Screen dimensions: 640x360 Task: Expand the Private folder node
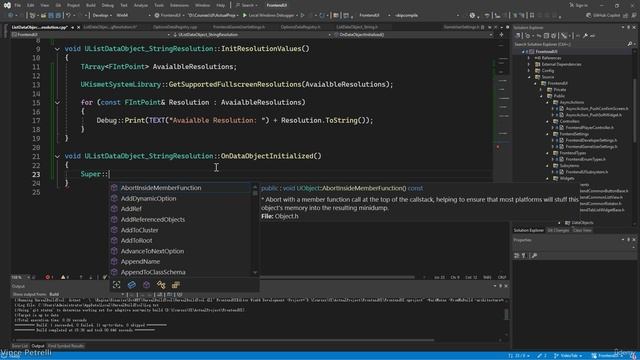(541, 90)
